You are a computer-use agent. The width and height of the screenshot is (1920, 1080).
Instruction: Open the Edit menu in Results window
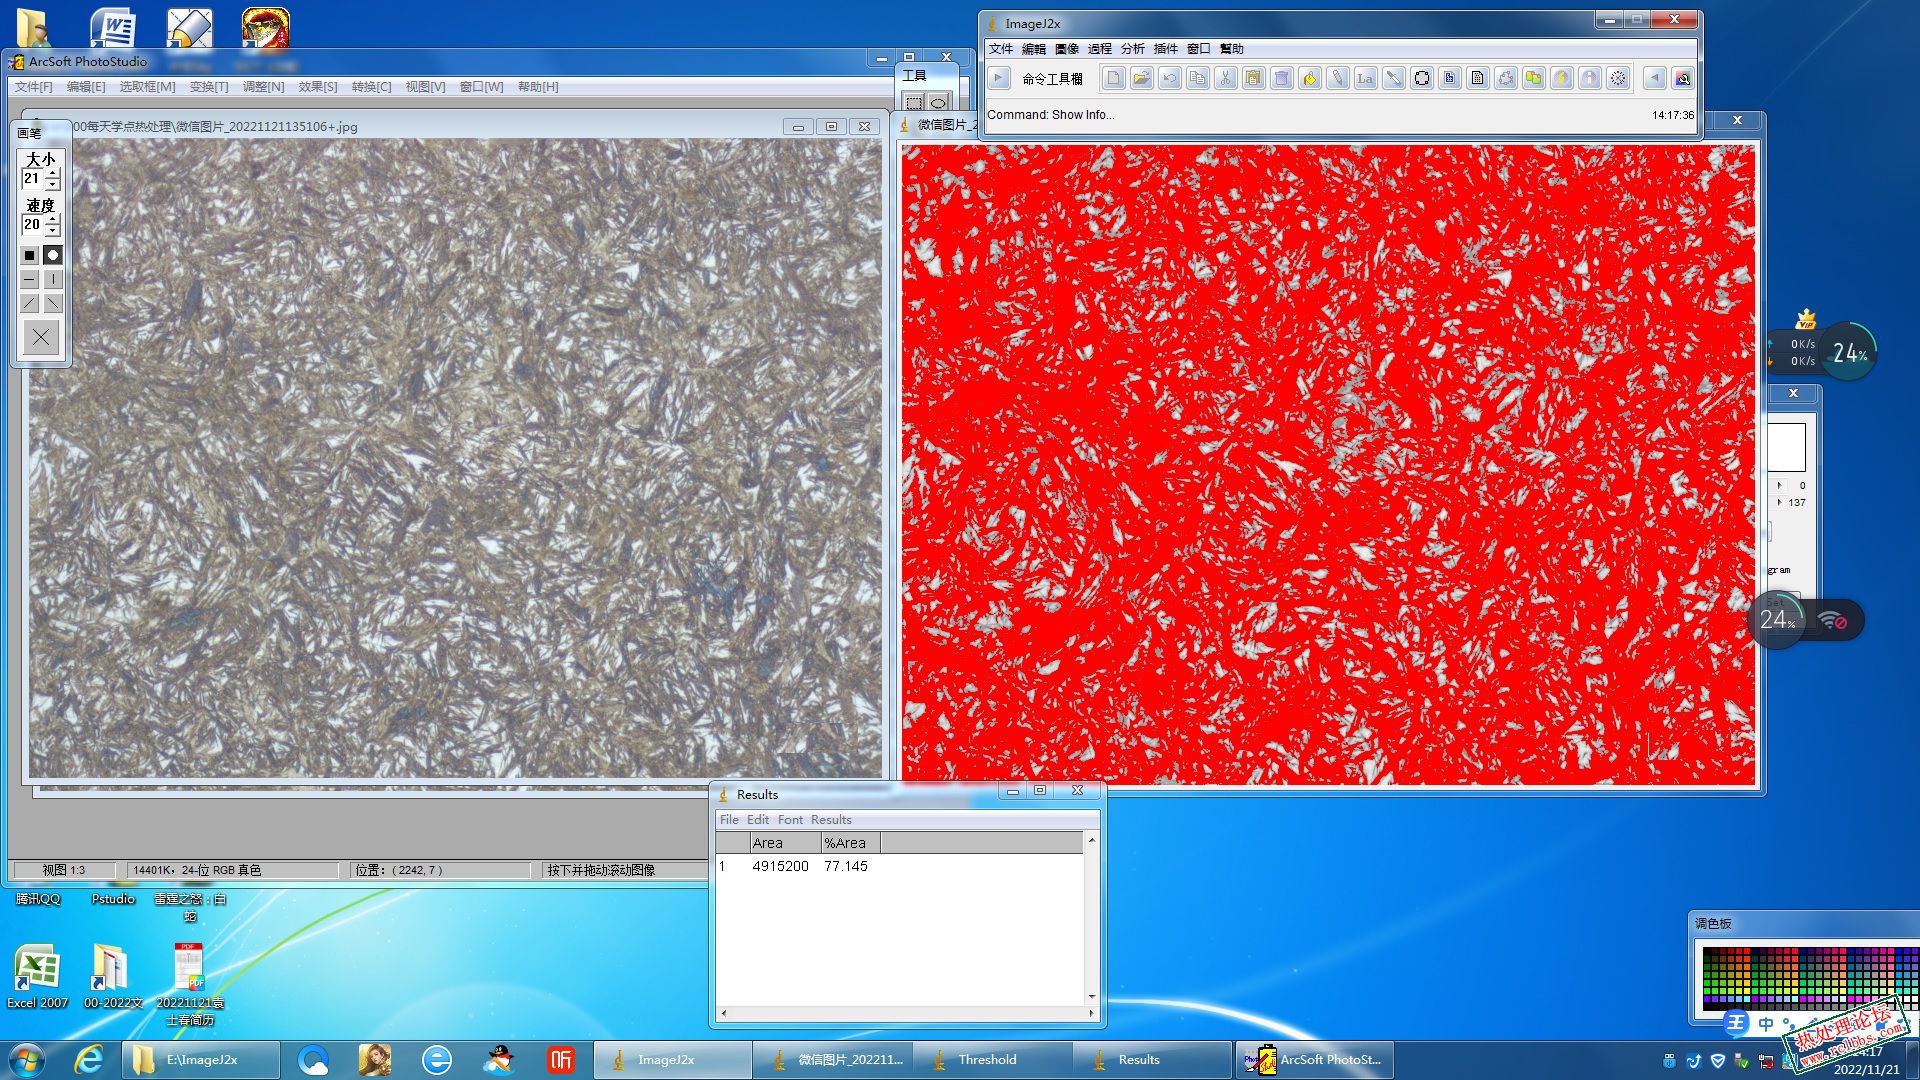pyautogui.click(x=758, y=820)
